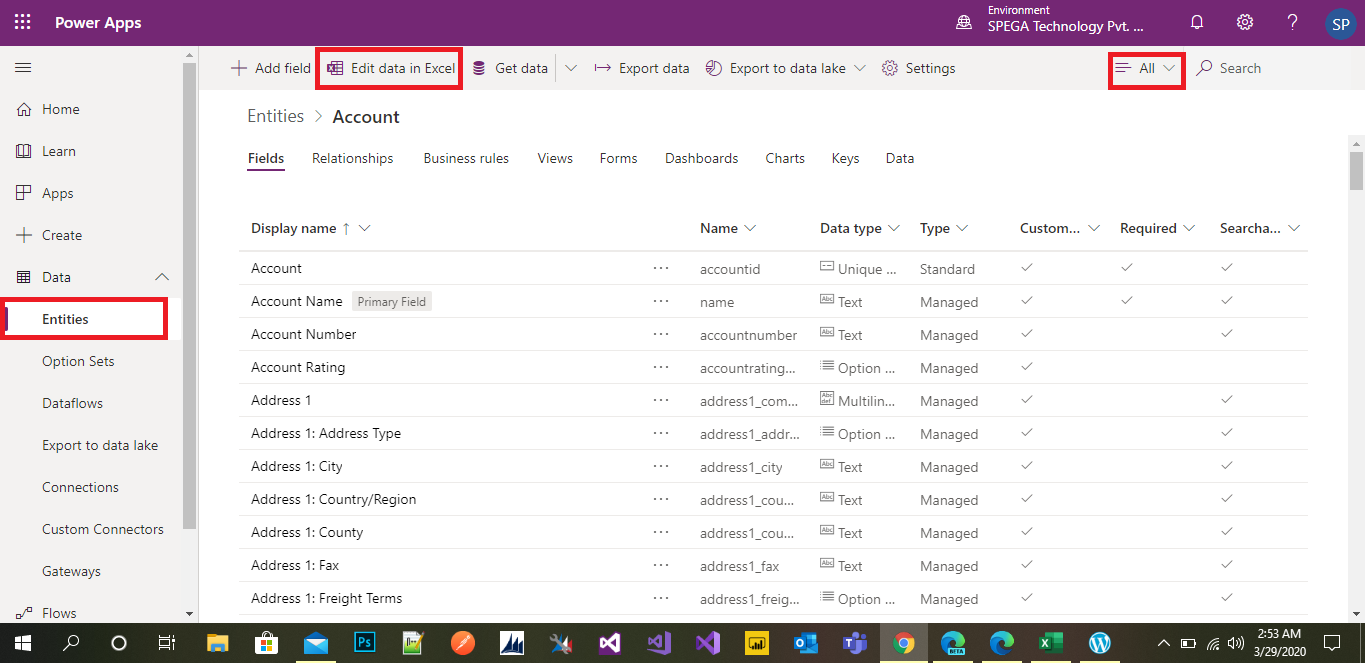Expand the Export to data lake dropdown
The height and width of the screenshot is (663, 1365).
click(x=859, y=69)
